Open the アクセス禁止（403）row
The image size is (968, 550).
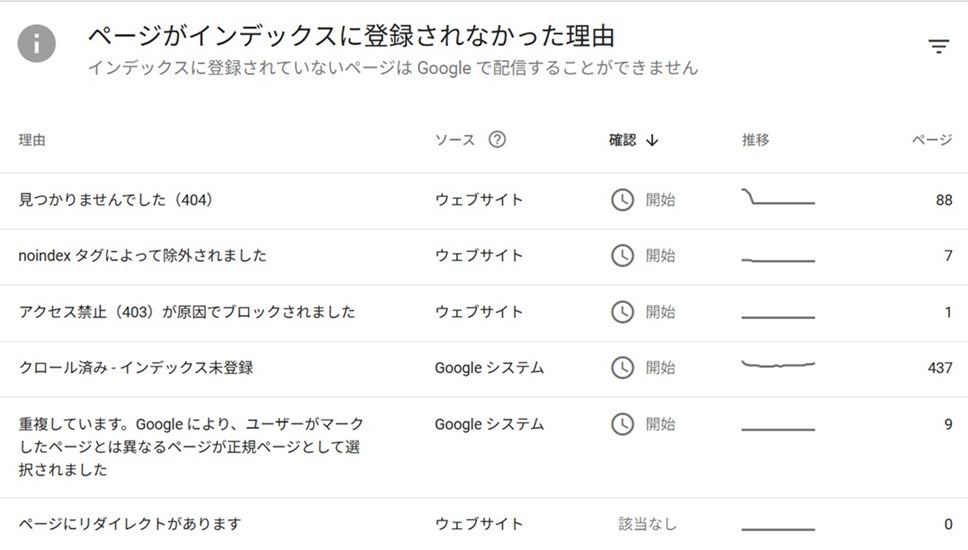pyautogui.click(x=187, y=312)
